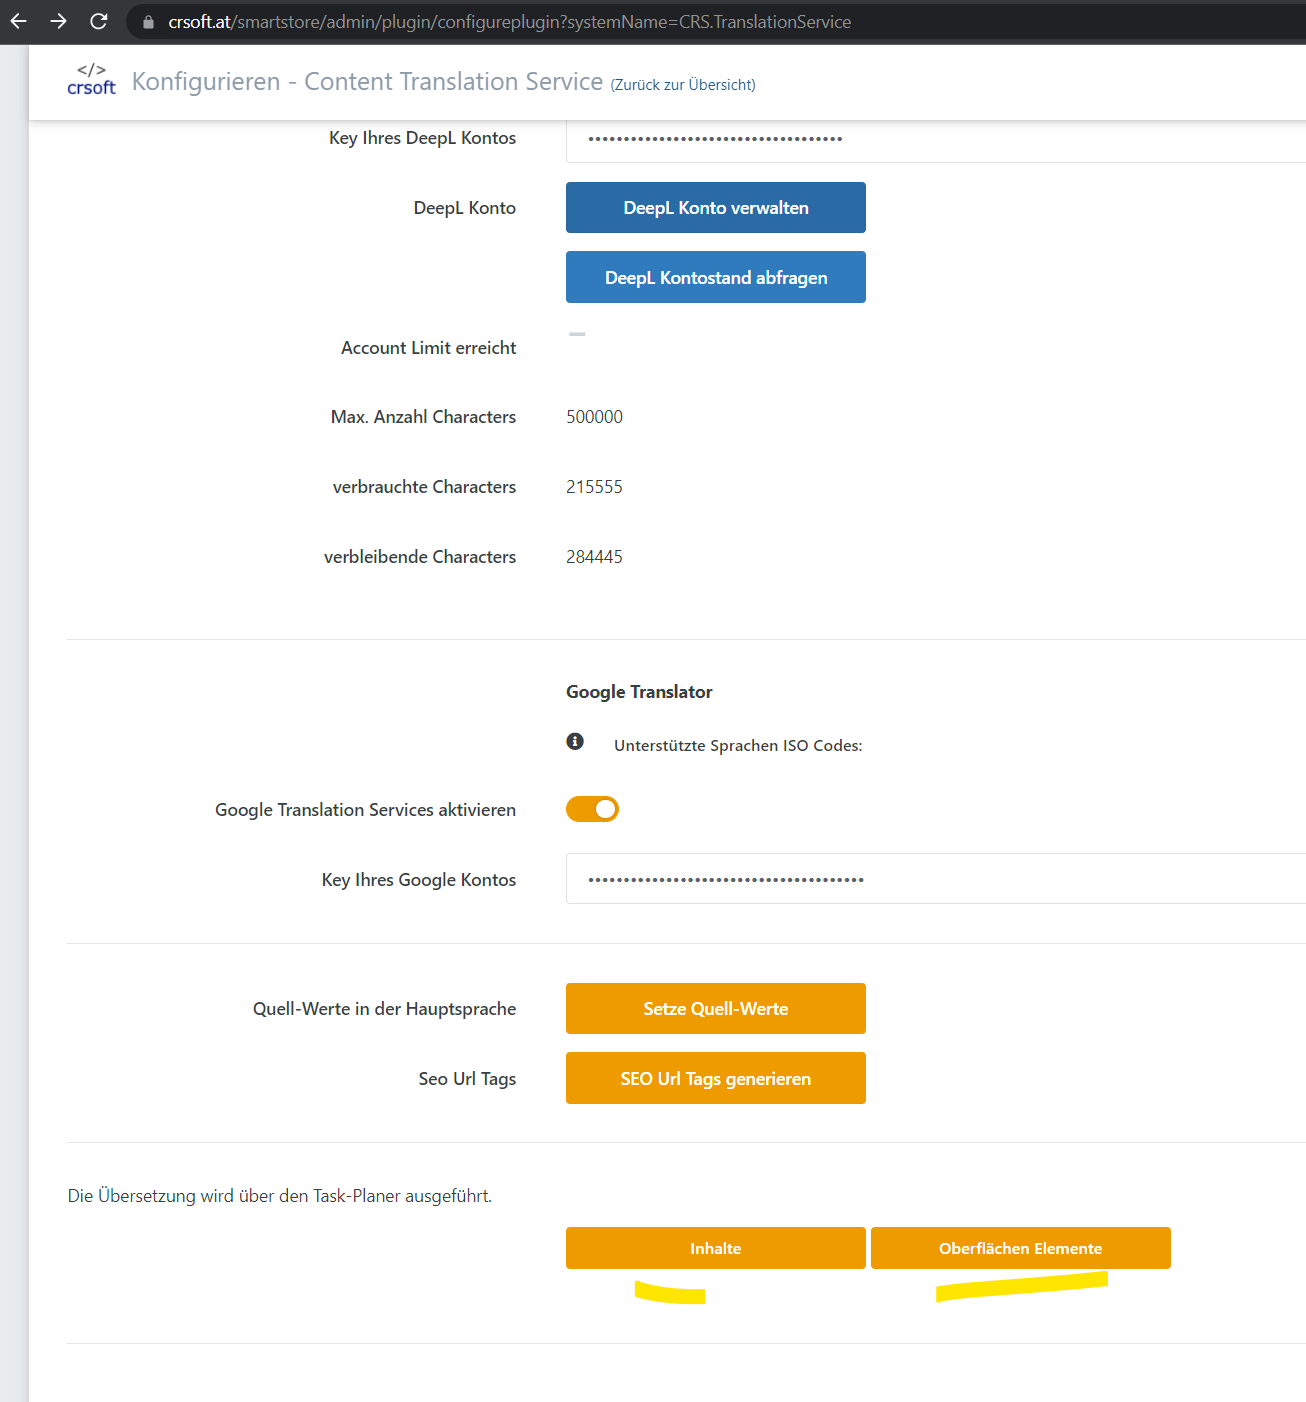Click the Max. Anzahl Characters value 500000
1306x1402 pixels.
(x=594, y=417)
